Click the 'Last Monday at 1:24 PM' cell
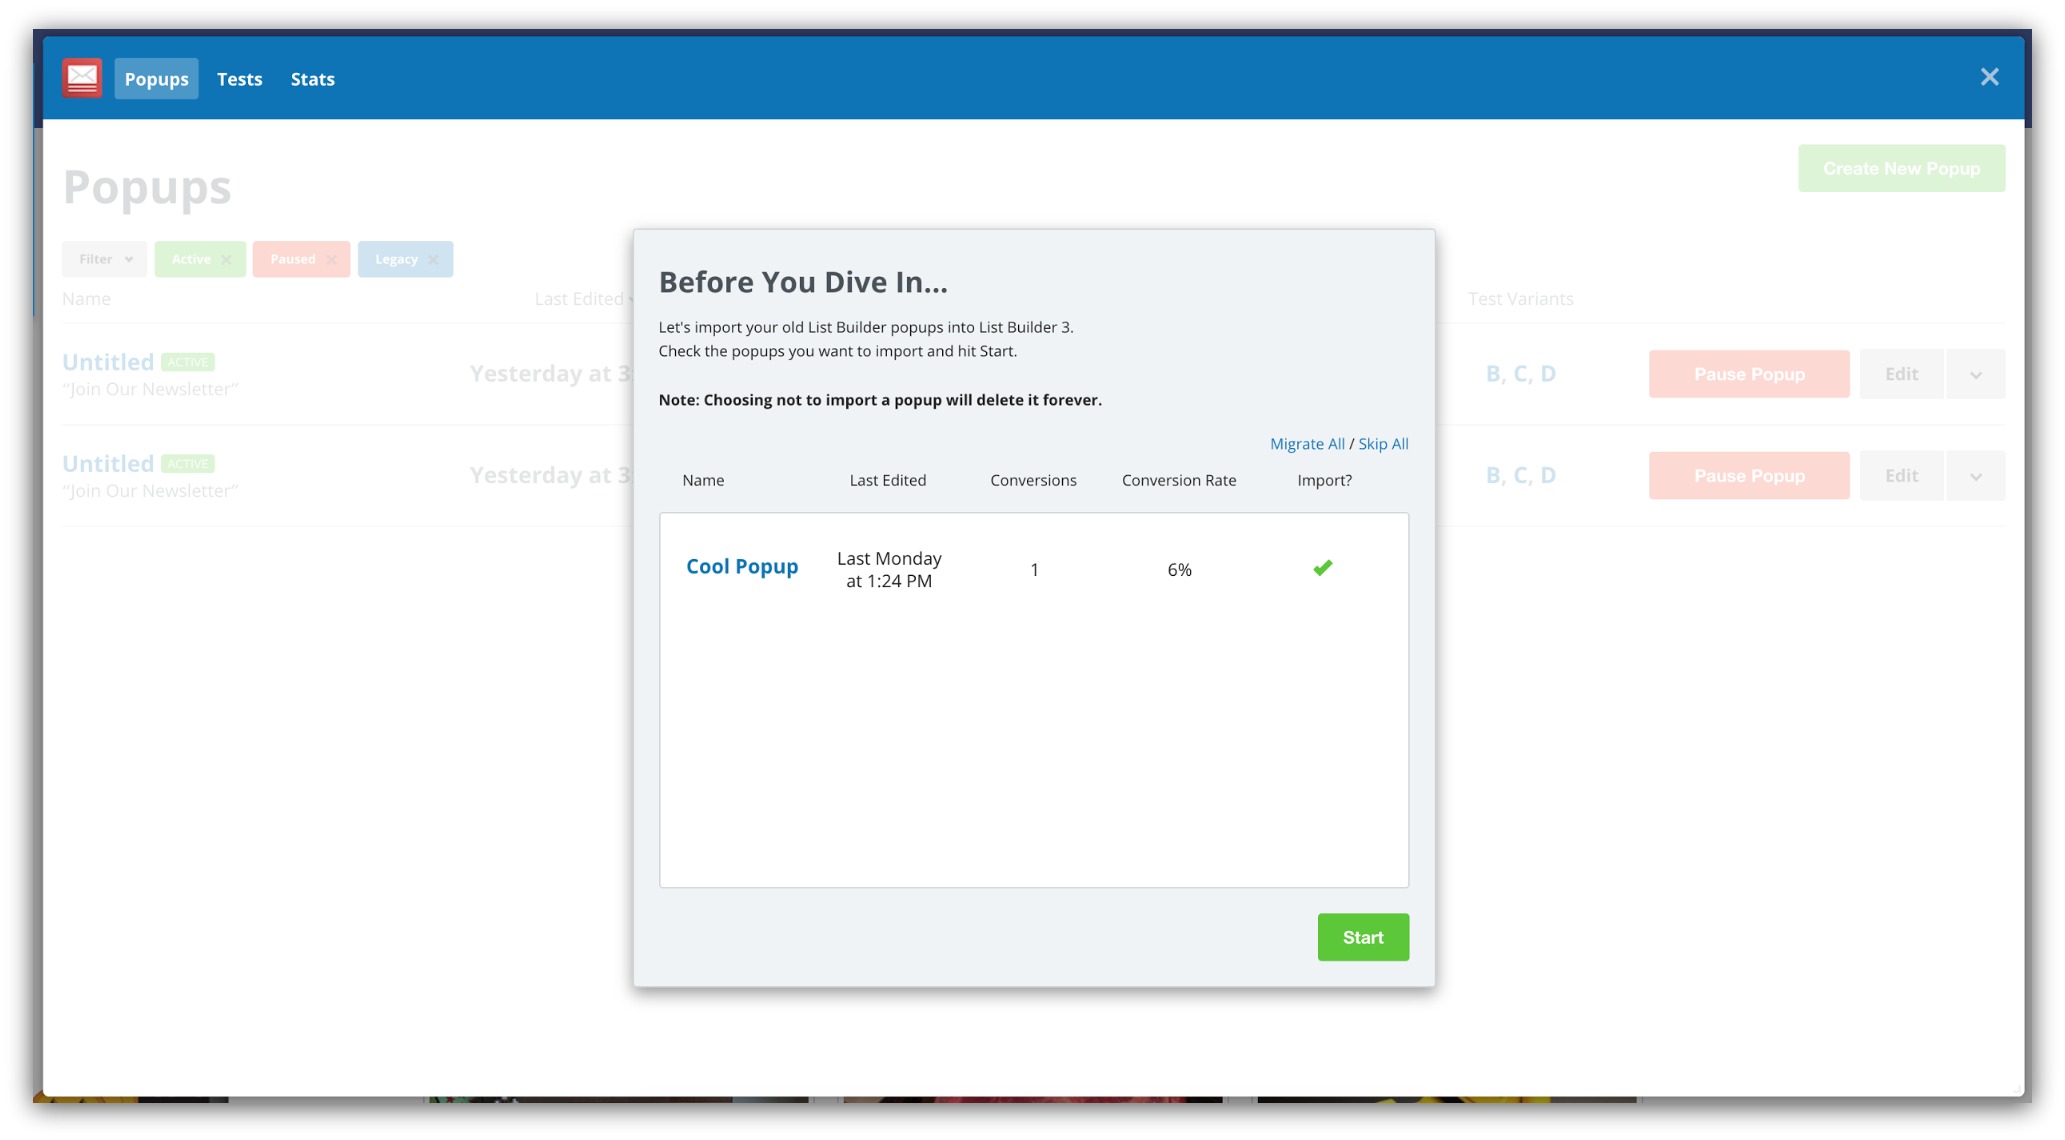Viewport: 2065px width, 1140px height. [x=889, y=569]
